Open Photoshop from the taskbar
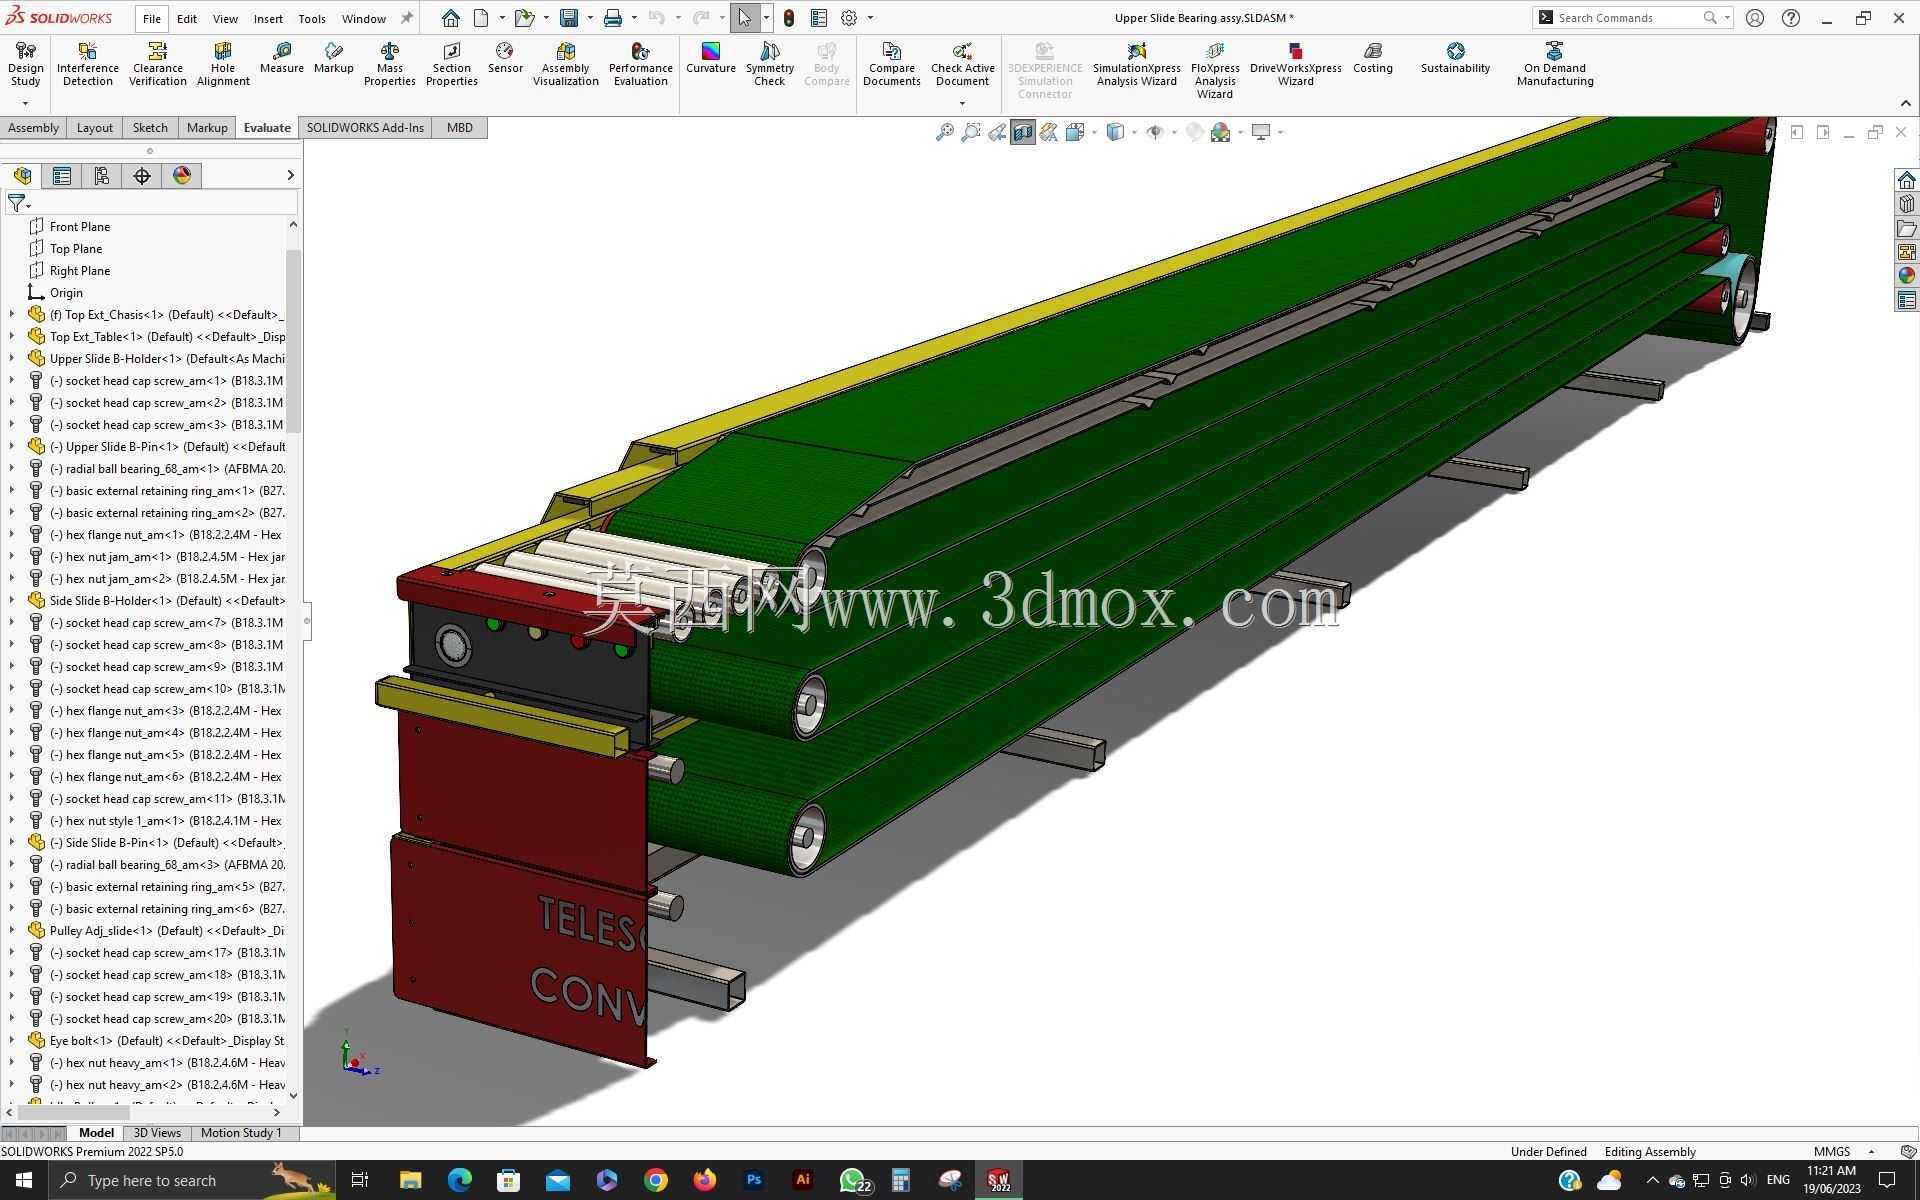This screenshot has width=1920, height=1200. pos(754,1180)
